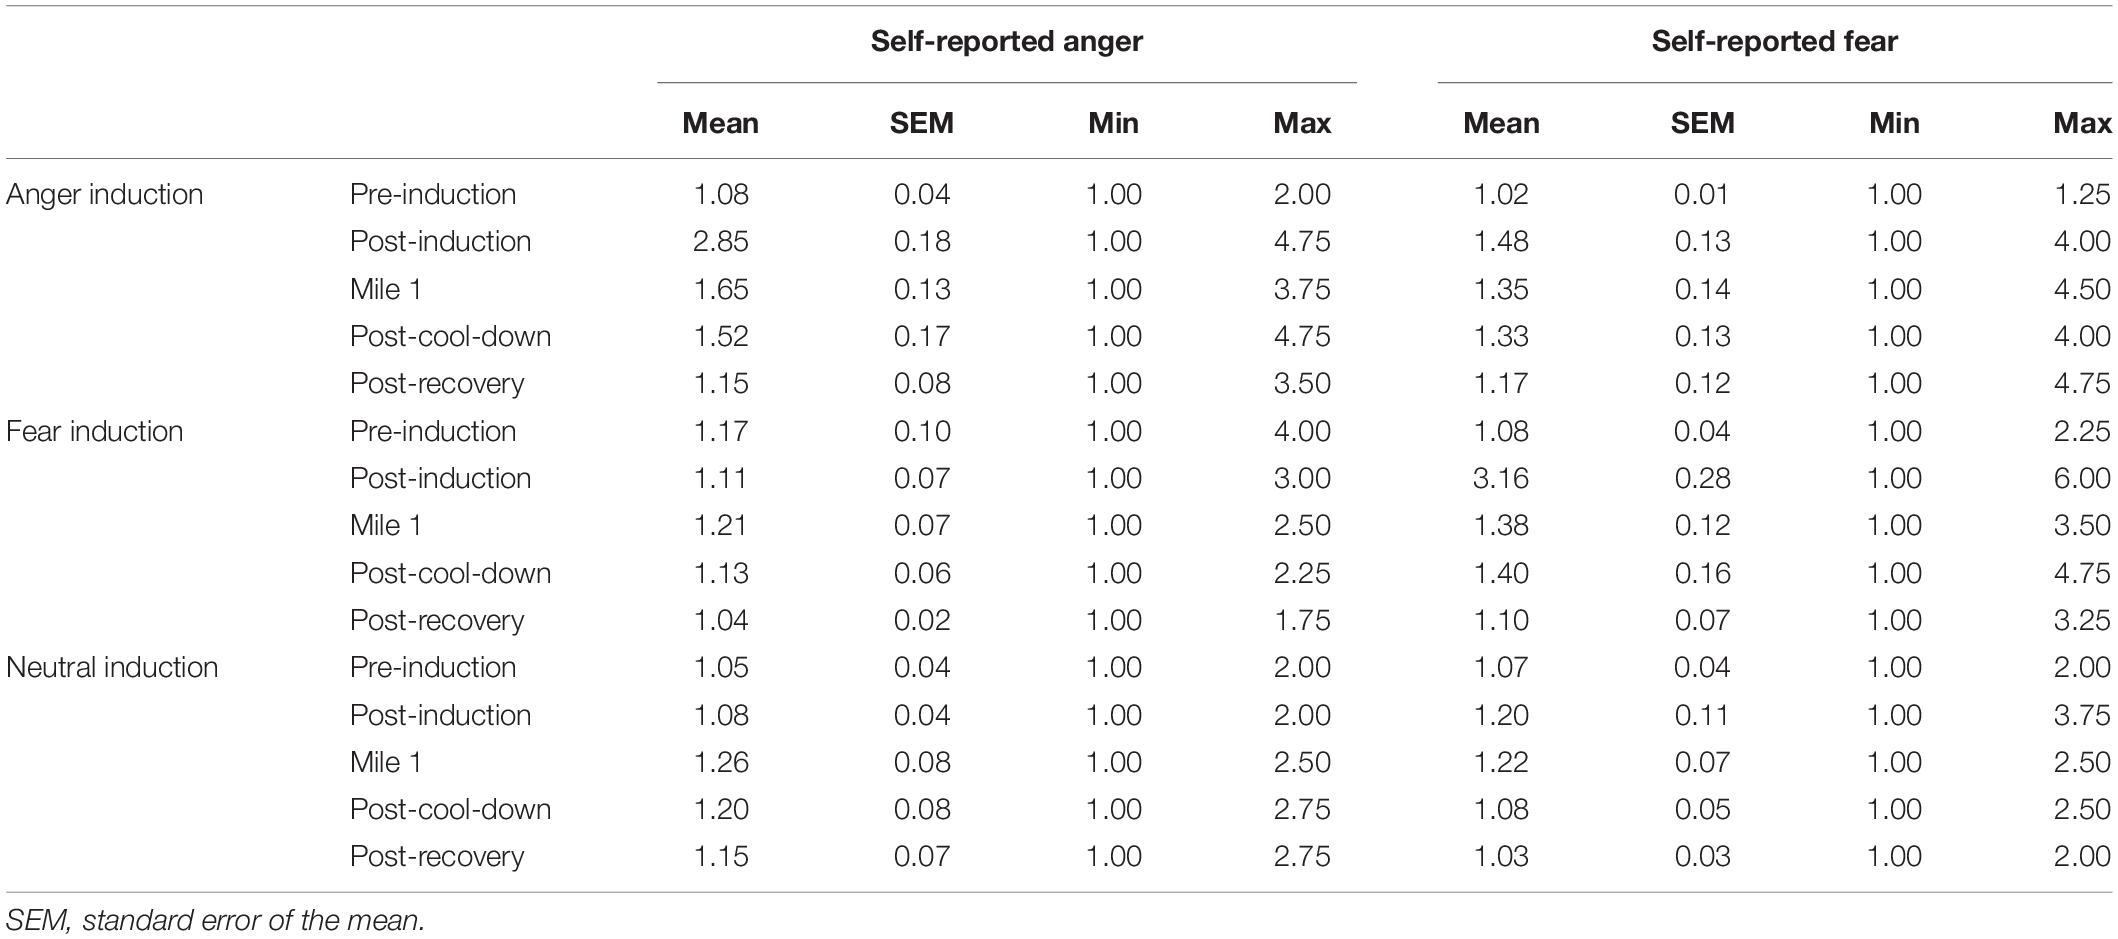Click the fear SEM value 0.28
The height and width of the screenshot is (939, 2118).
[1702, 478]
